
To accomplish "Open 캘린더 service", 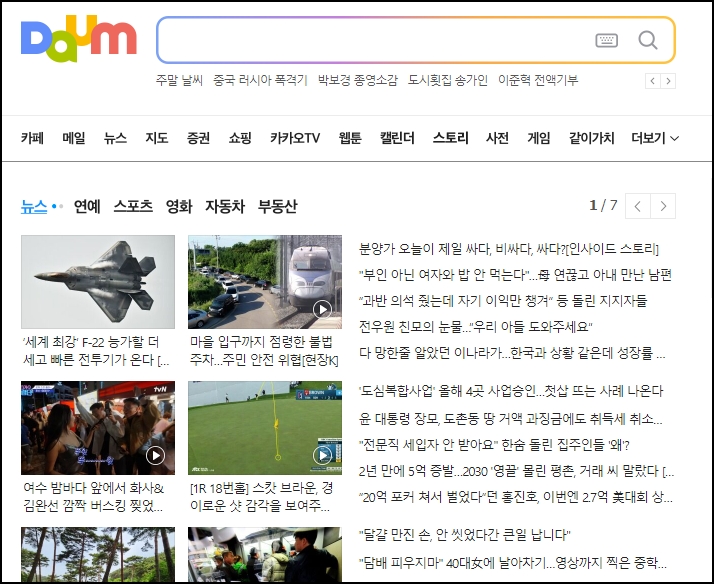I will (397, 138).
